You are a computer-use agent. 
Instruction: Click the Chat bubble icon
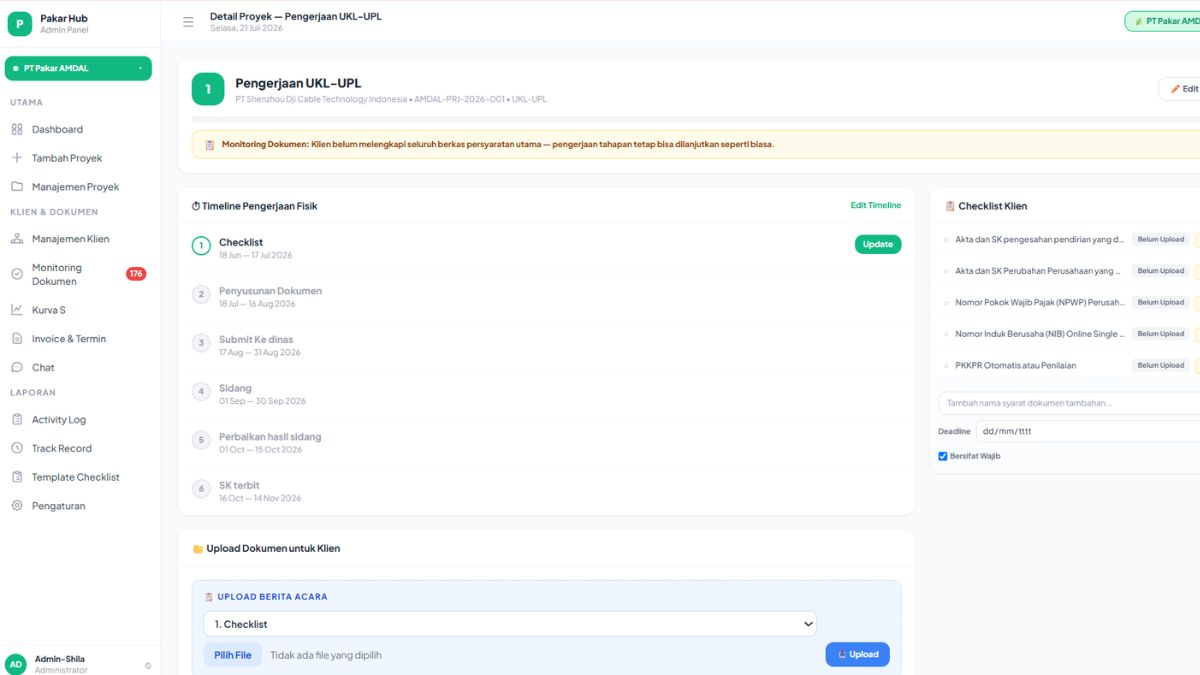[x=17, y=368]
